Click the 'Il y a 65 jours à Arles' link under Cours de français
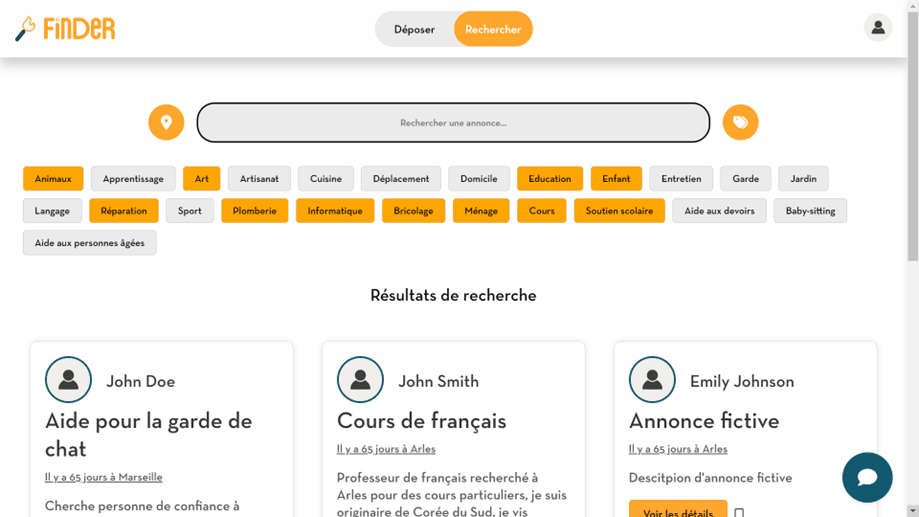Image resolution: width=919 pixels, height=517 pixels. point(385,449)
